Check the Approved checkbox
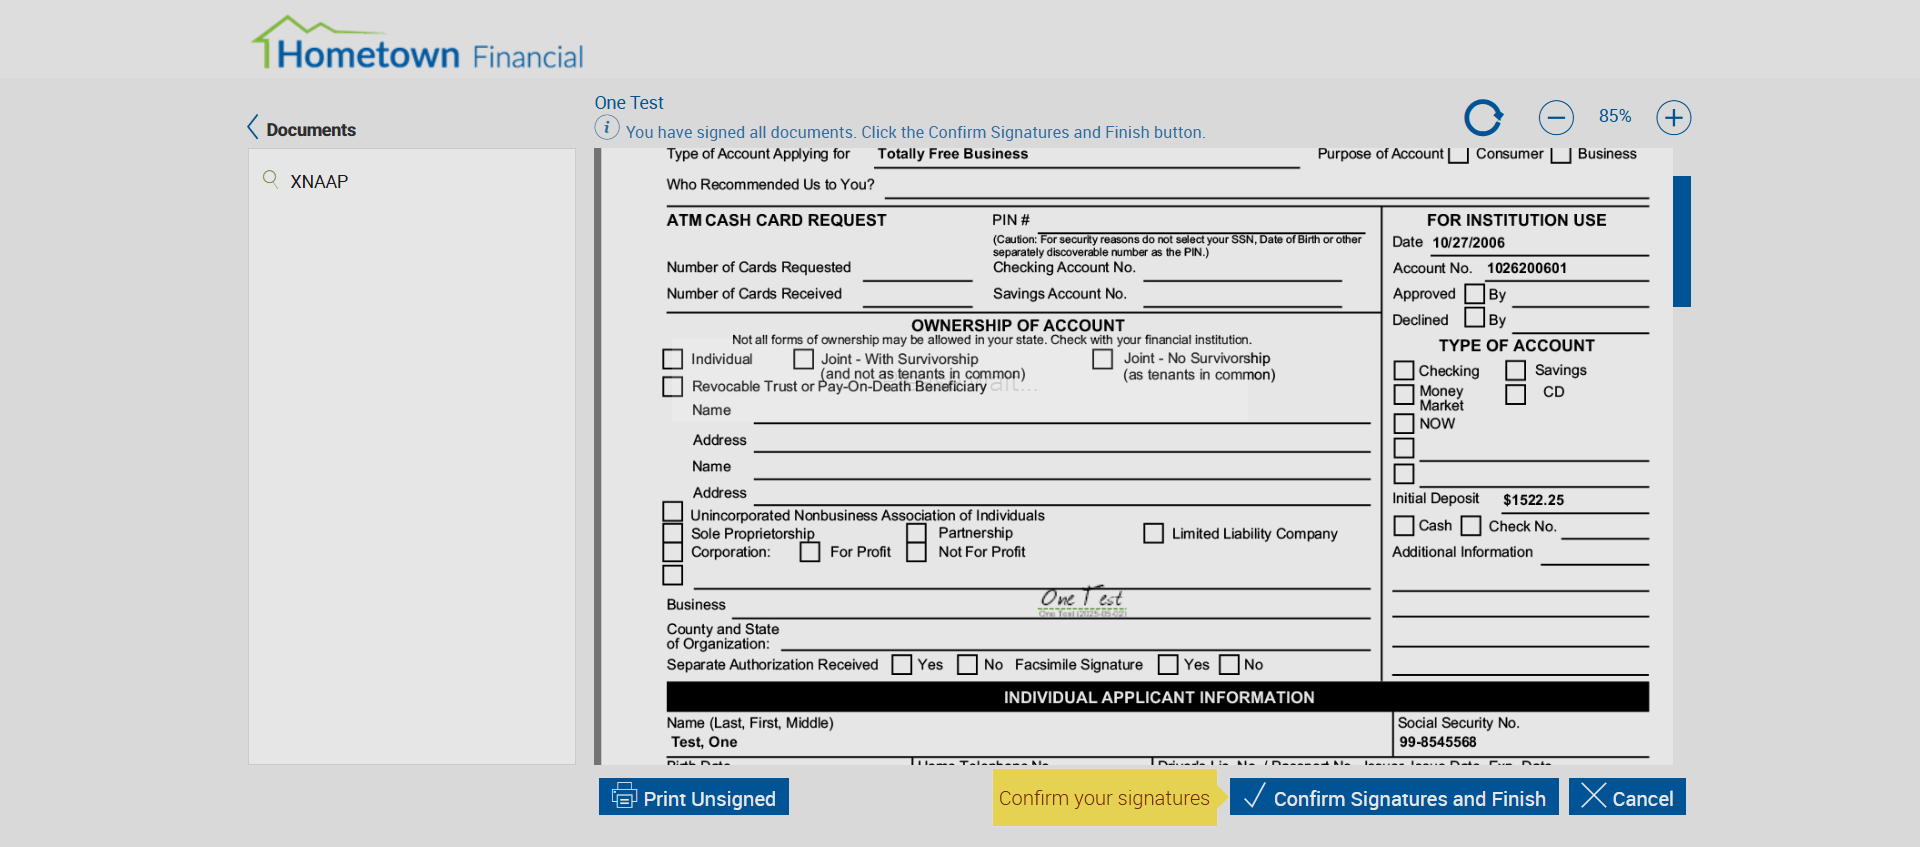 [1474, 294]
